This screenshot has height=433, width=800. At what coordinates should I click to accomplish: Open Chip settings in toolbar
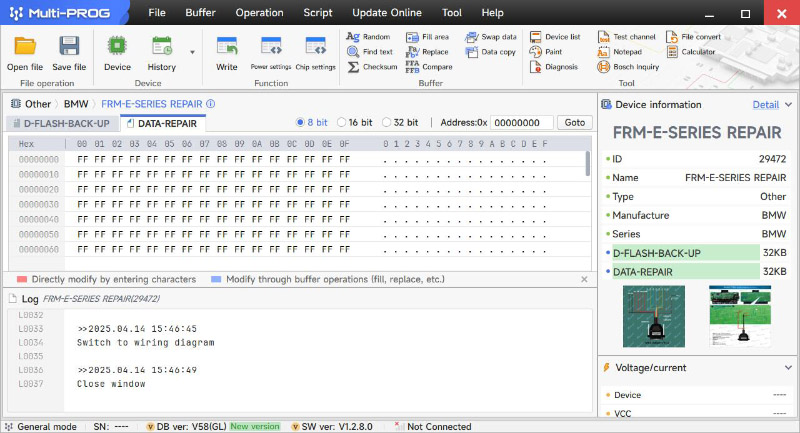click(x=316, y=47)
